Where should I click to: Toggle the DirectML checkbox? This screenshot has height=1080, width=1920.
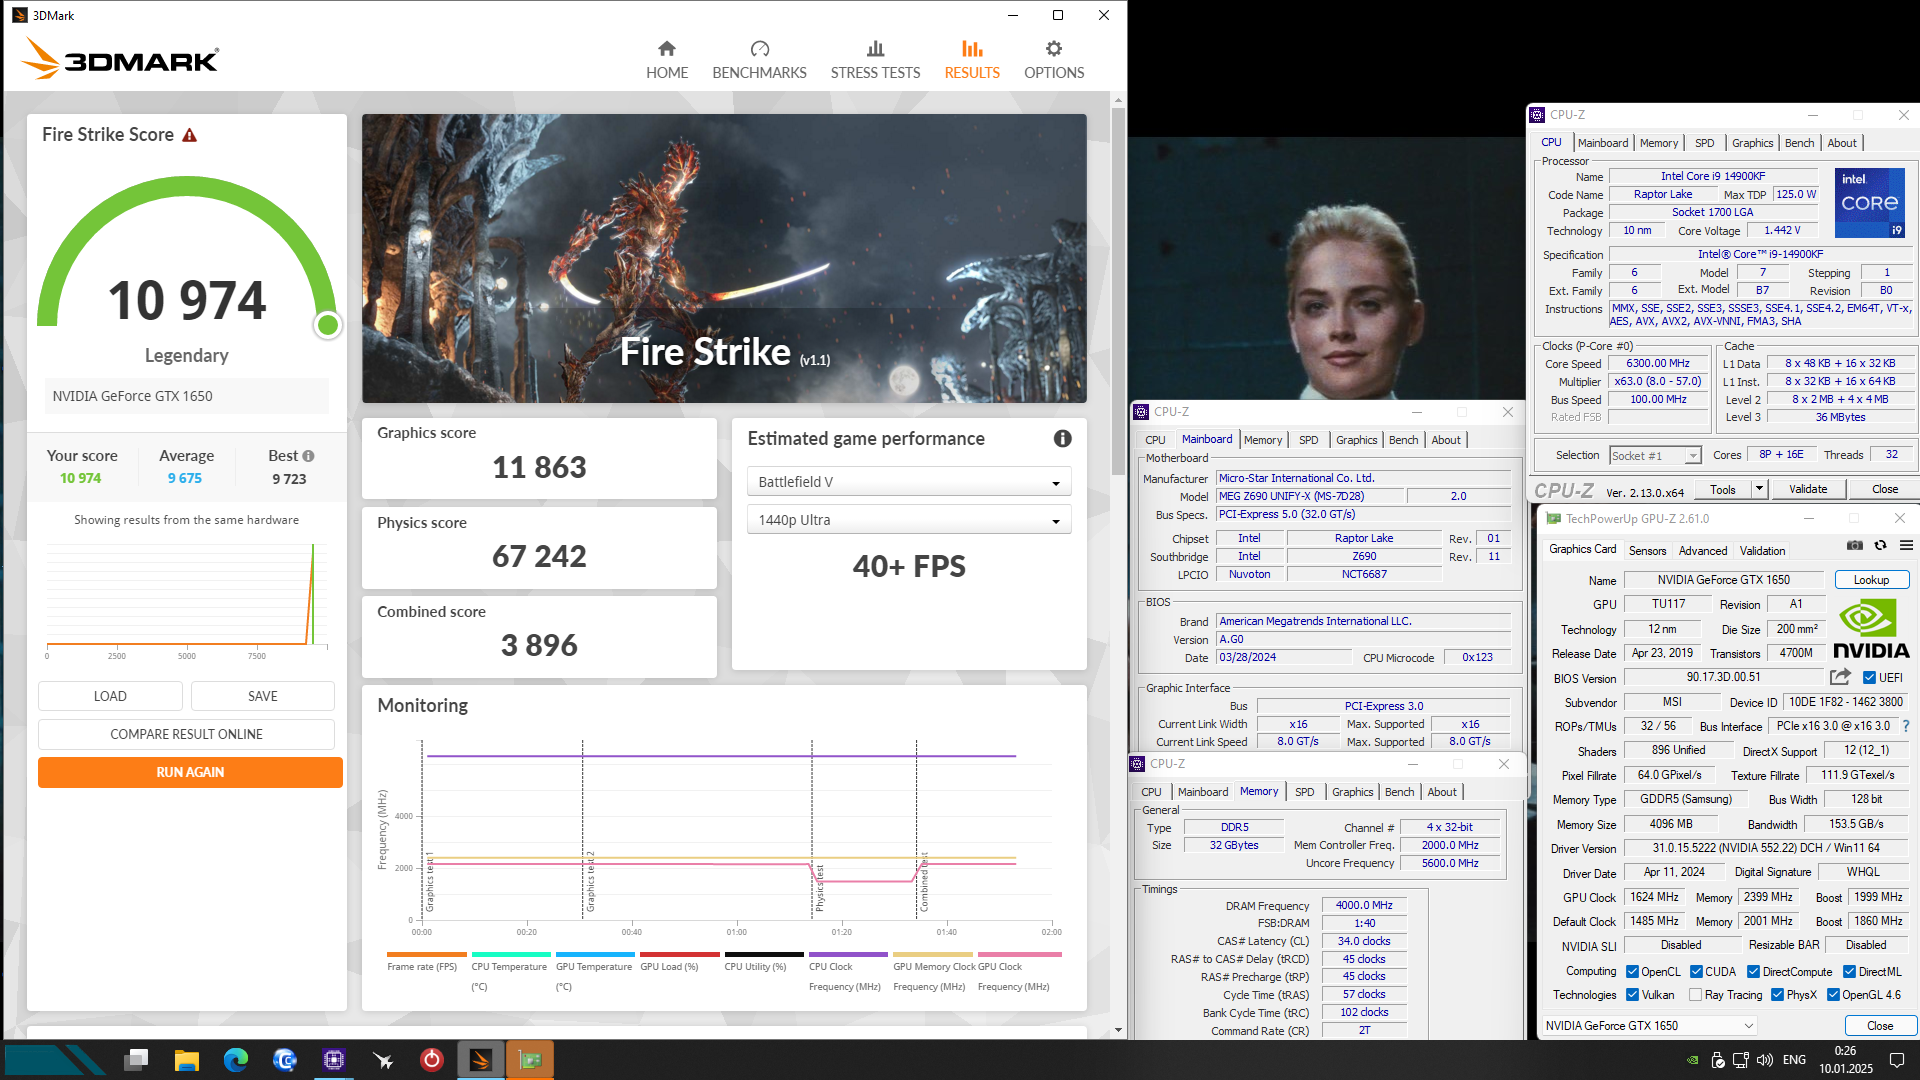pos(1849,972)
